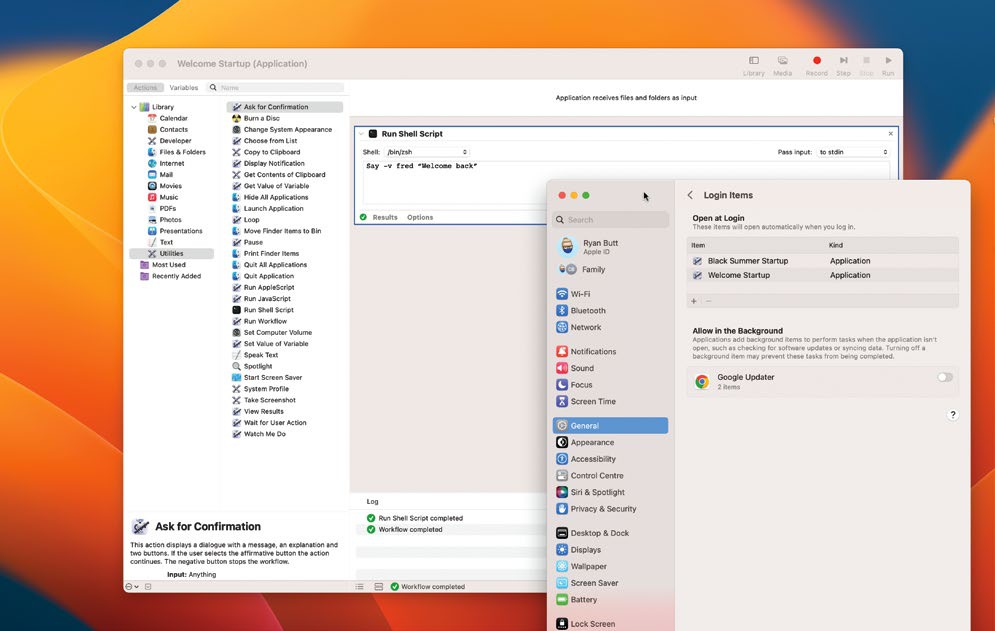995x631 pixels.
Task: Switch to the Actions tab
Action: pyautogui.click(x=145, y=88)
